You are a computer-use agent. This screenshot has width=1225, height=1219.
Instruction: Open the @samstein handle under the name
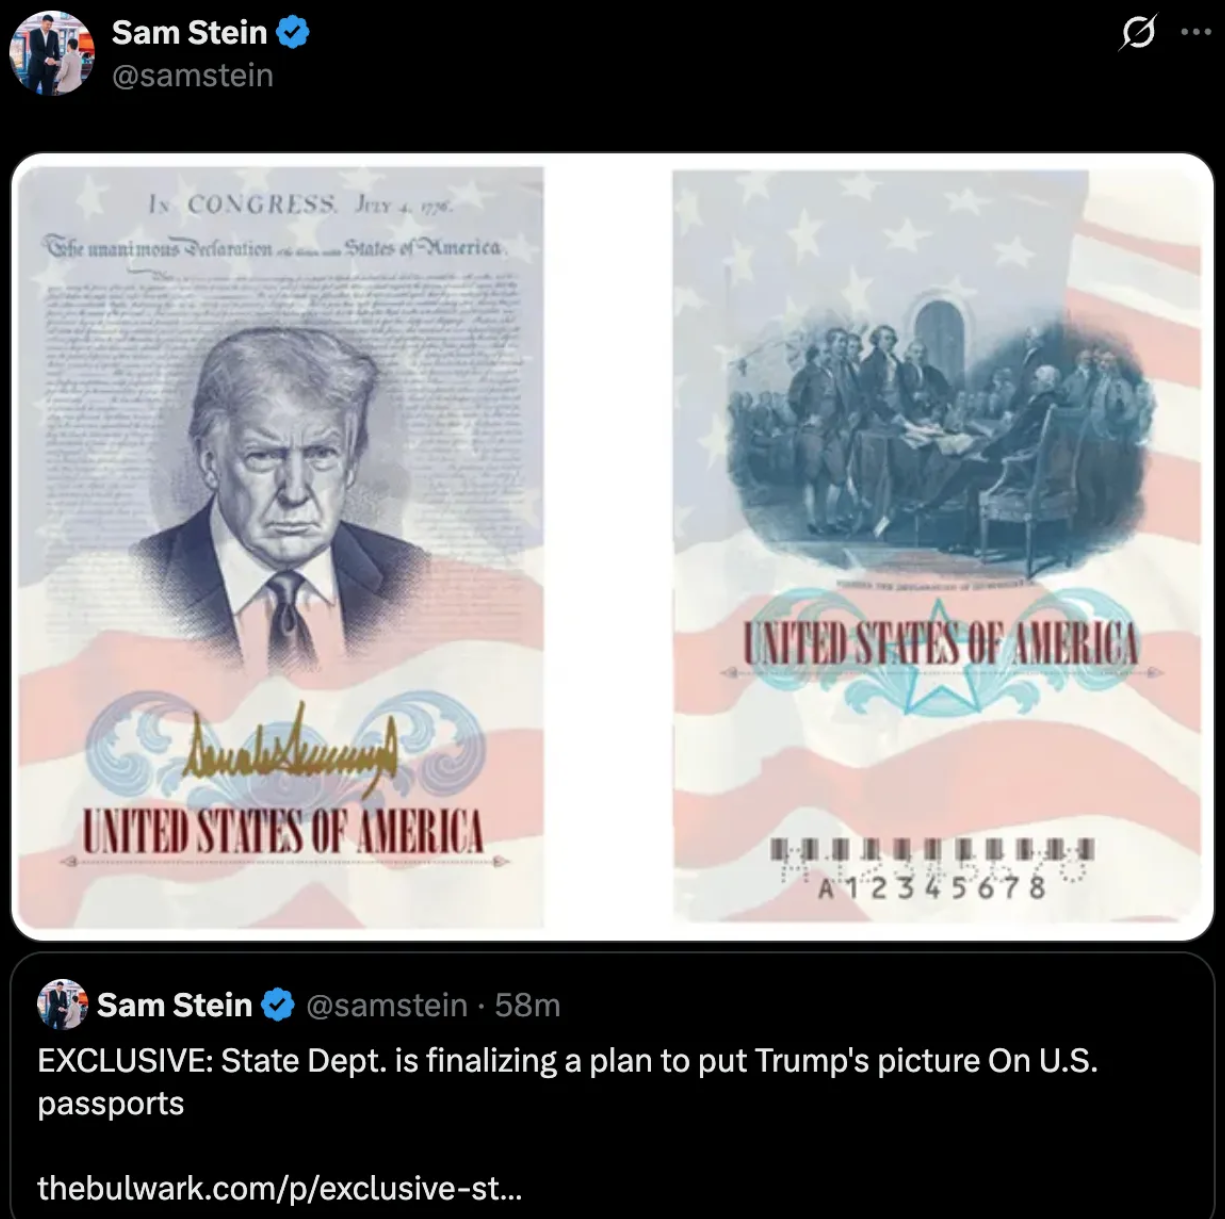tap(192, 76)
